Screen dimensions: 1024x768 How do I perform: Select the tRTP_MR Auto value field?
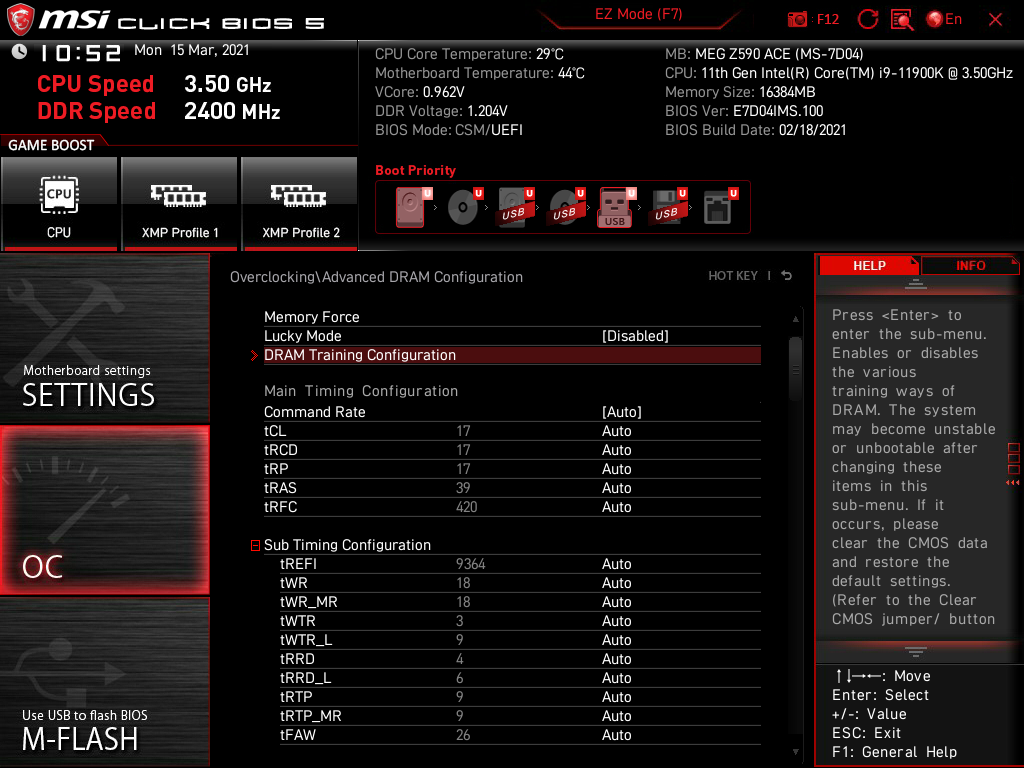point(616,716)
